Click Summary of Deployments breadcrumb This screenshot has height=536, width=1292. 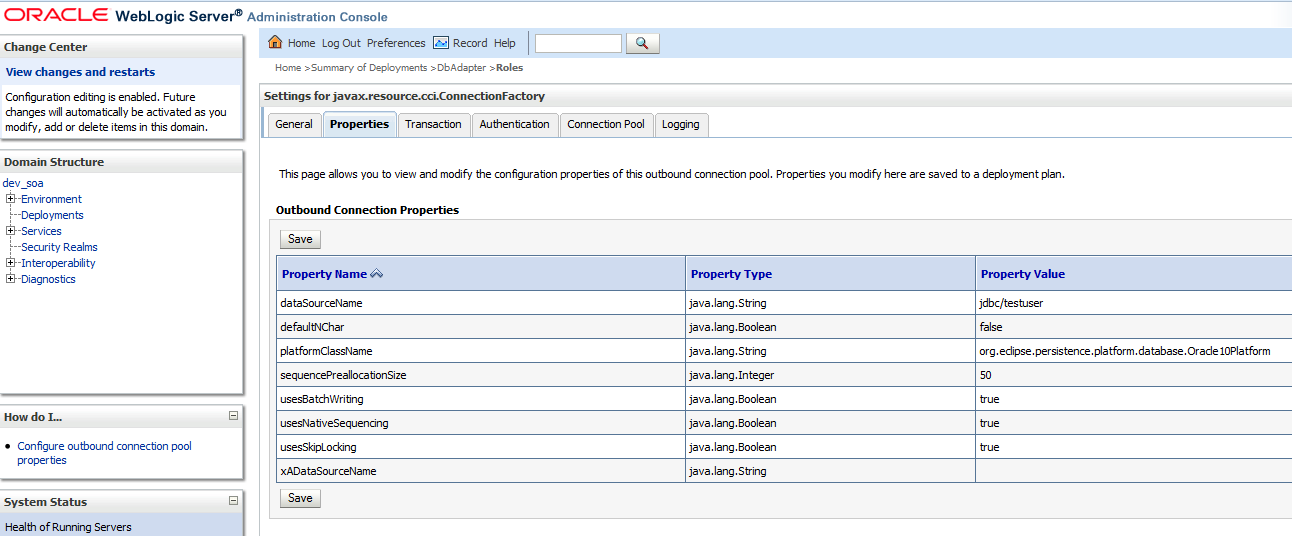370,68
